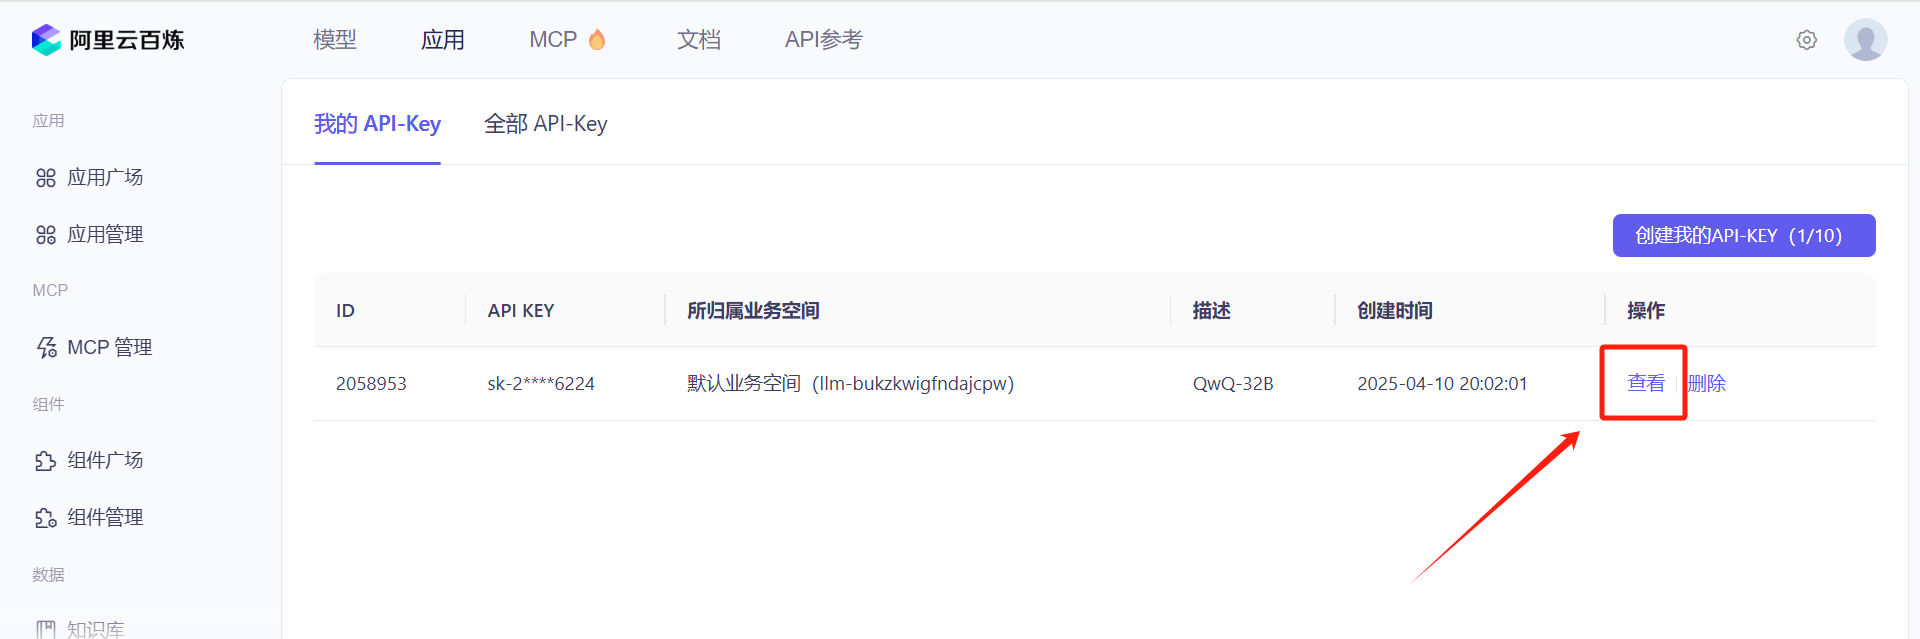Screen dimensions: 1920x639
Task: Click the API key sk-2****6224
Action: click(x=541, y=384)
